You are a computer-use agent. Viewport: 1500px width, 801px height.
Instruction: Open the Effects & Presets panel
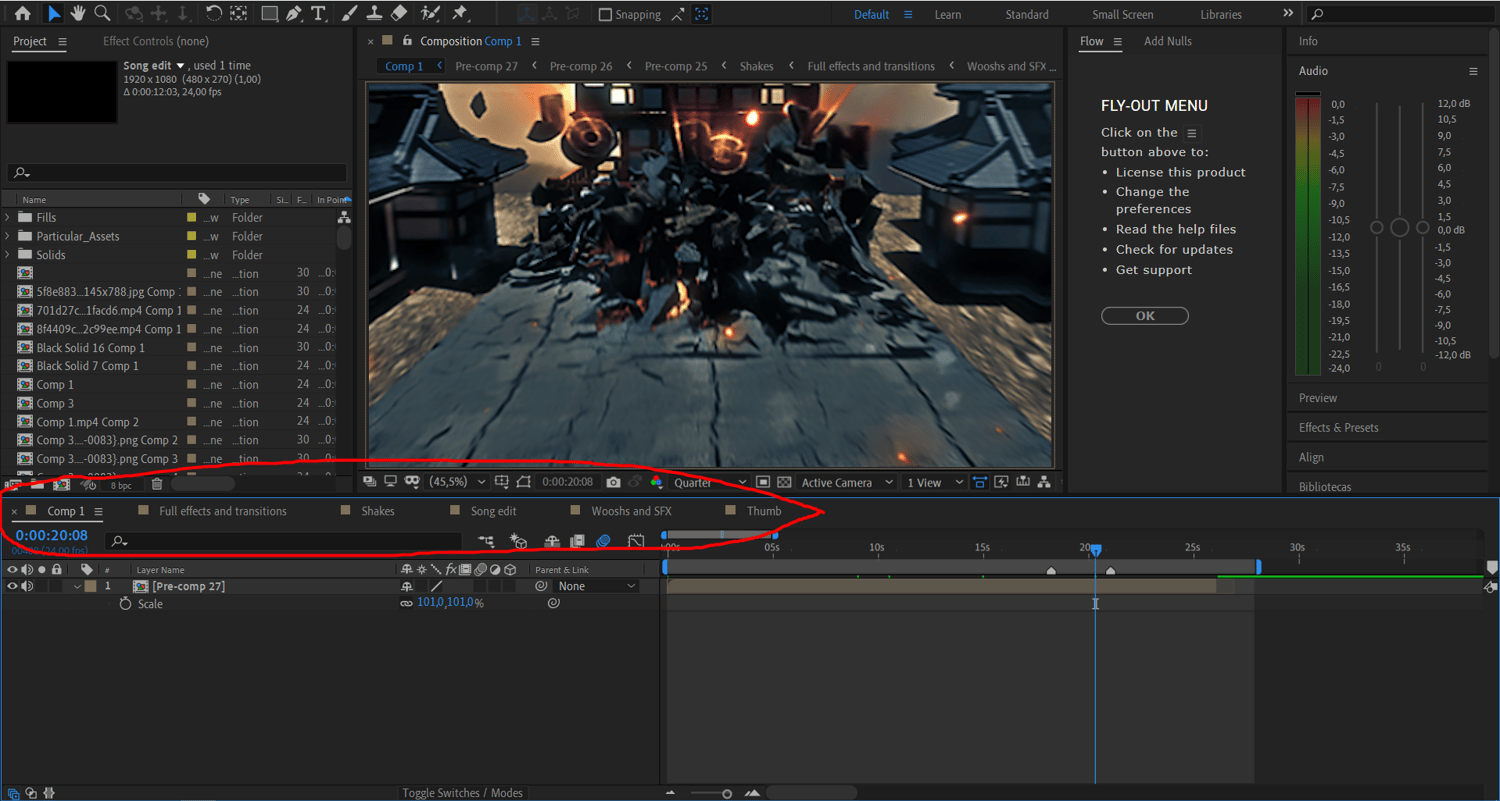point(1338,427)
